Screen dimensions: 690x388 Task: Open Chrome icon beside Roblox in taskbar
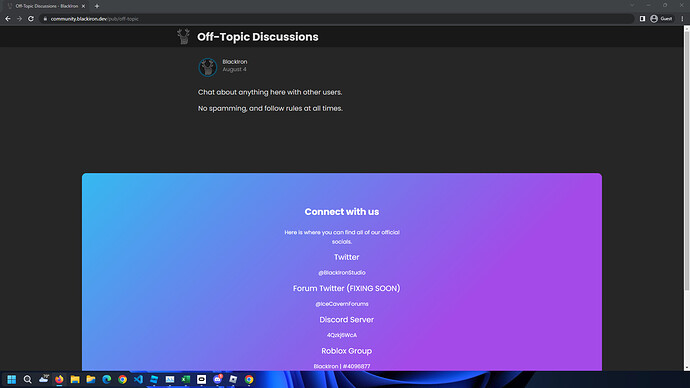249,379
